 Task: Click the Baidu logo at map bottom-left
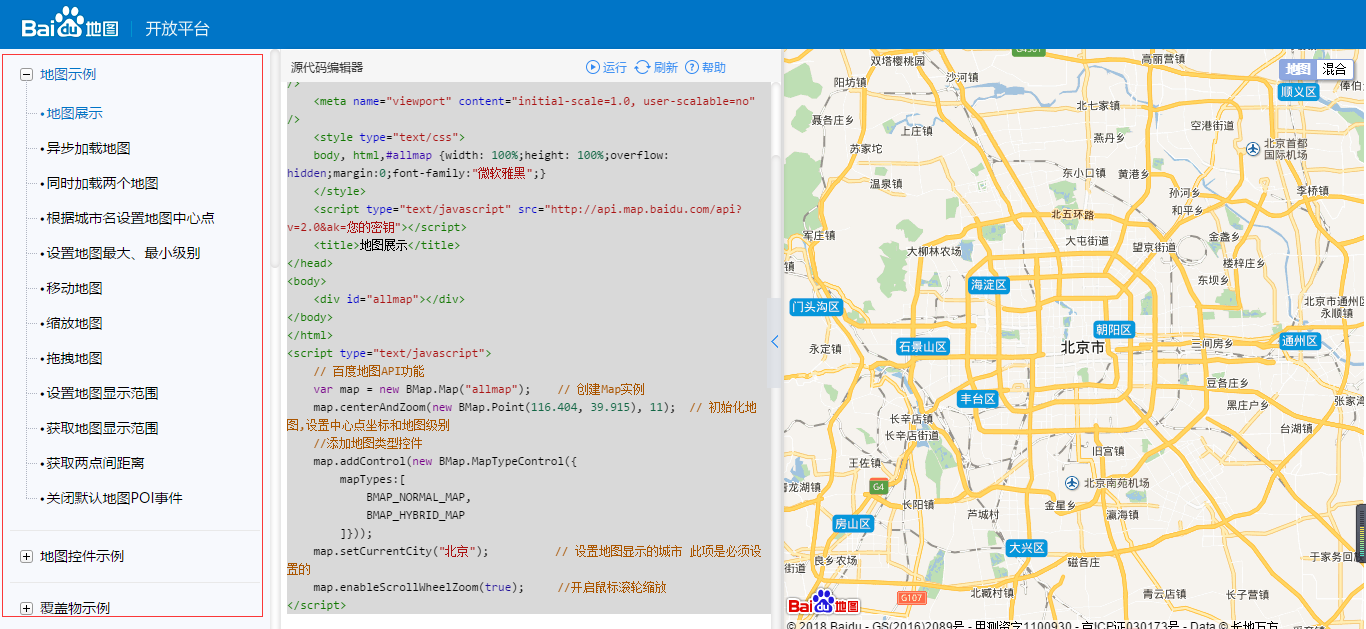823,602
